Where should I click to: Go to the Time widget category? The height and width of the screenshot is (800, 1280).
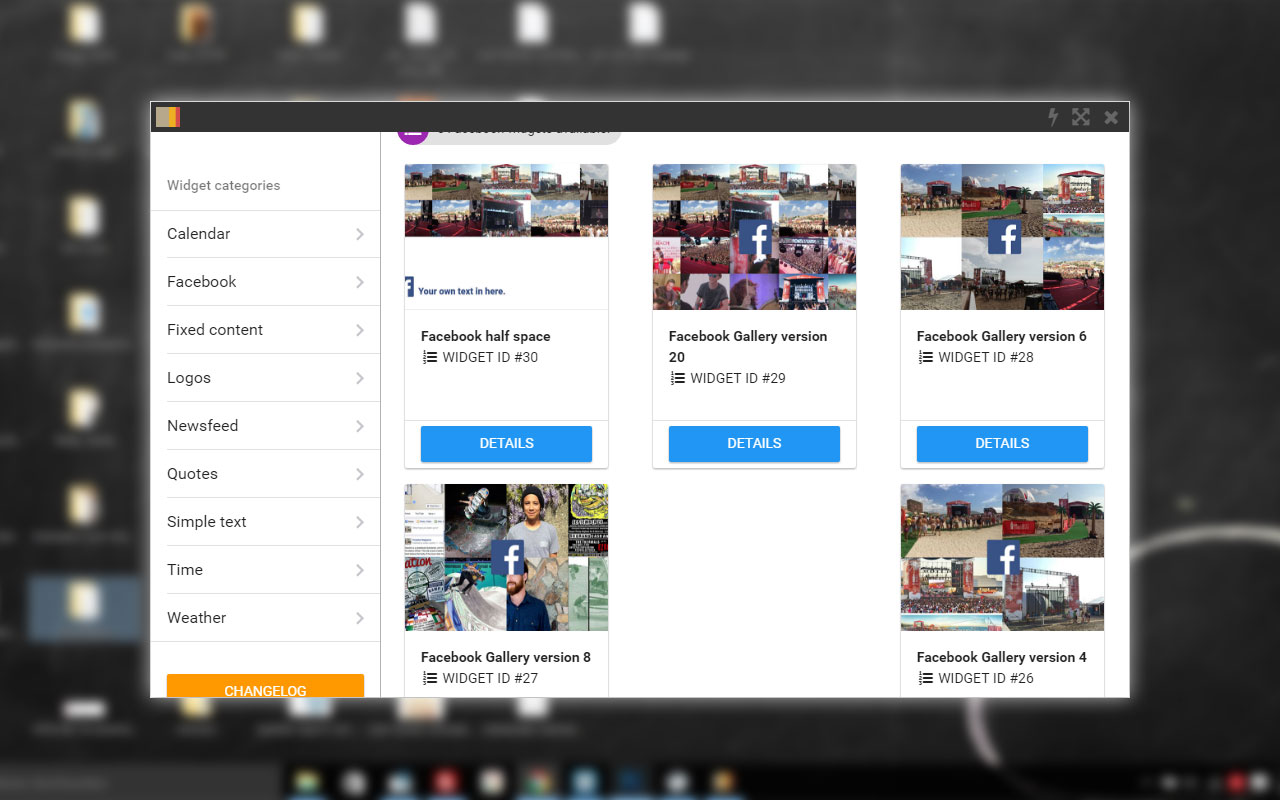[x=265, y=570]
